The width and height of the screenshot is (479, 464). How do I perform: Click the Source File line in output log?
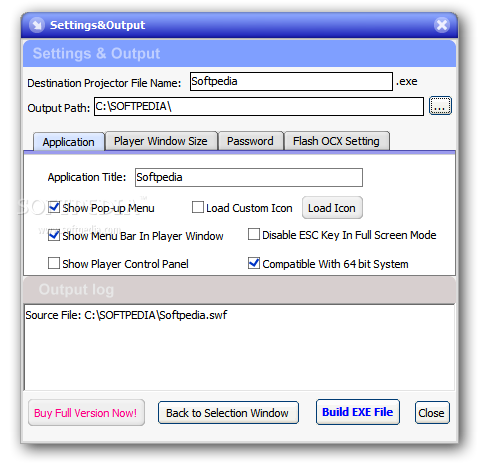coord(127,315)
